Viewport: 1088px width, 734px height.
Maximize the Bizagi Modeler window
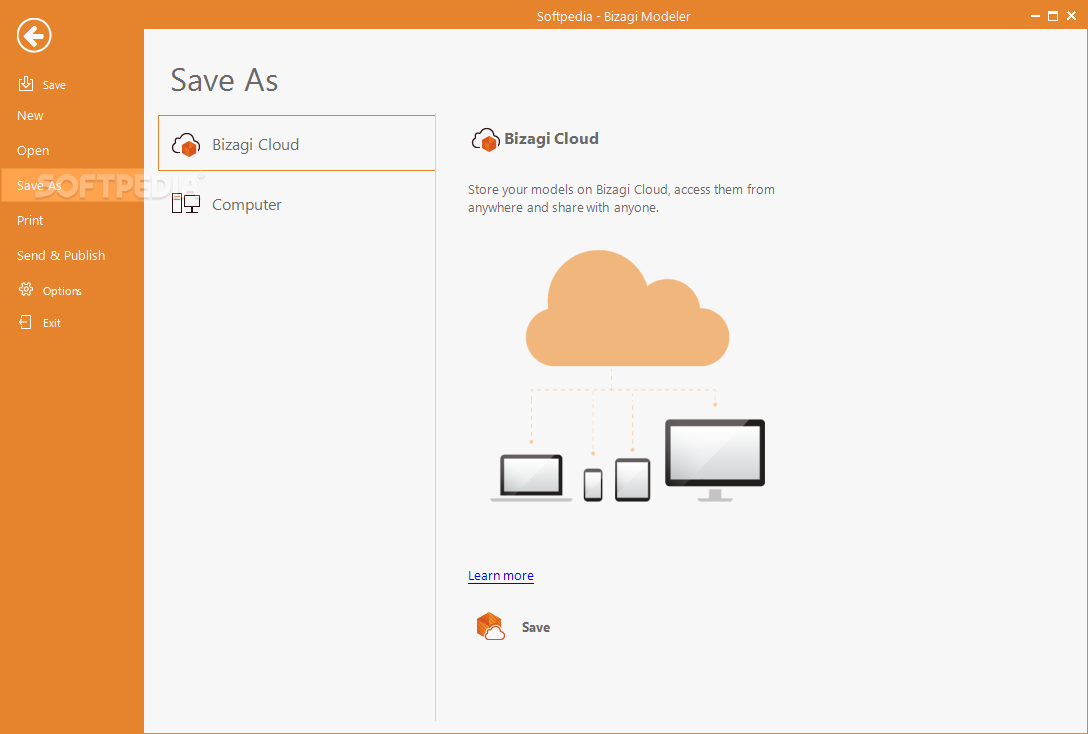point(1053,16)
